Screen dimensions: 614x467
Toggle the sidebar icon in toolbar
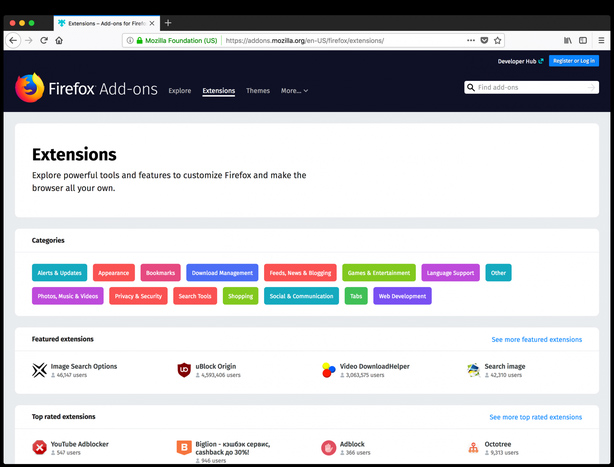click(583, 40)
